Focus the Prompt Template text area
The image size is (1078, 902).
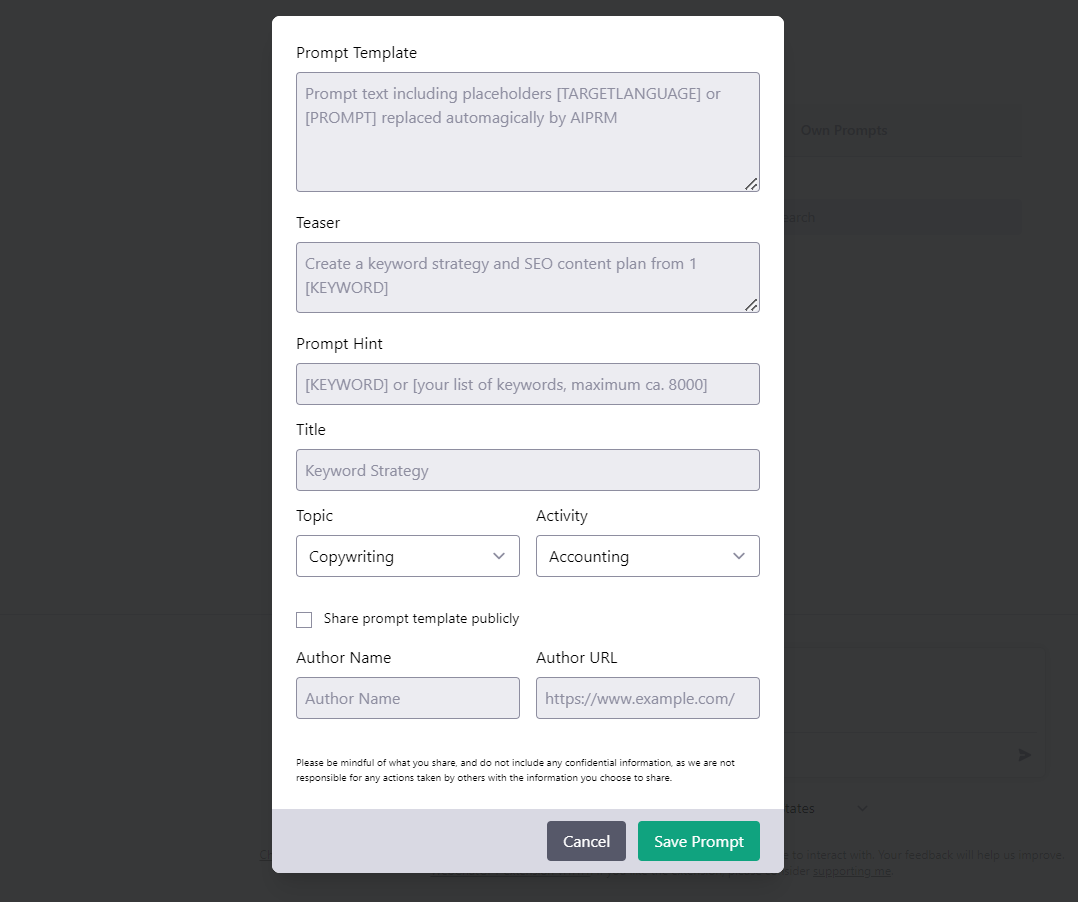tap(527, 132)
